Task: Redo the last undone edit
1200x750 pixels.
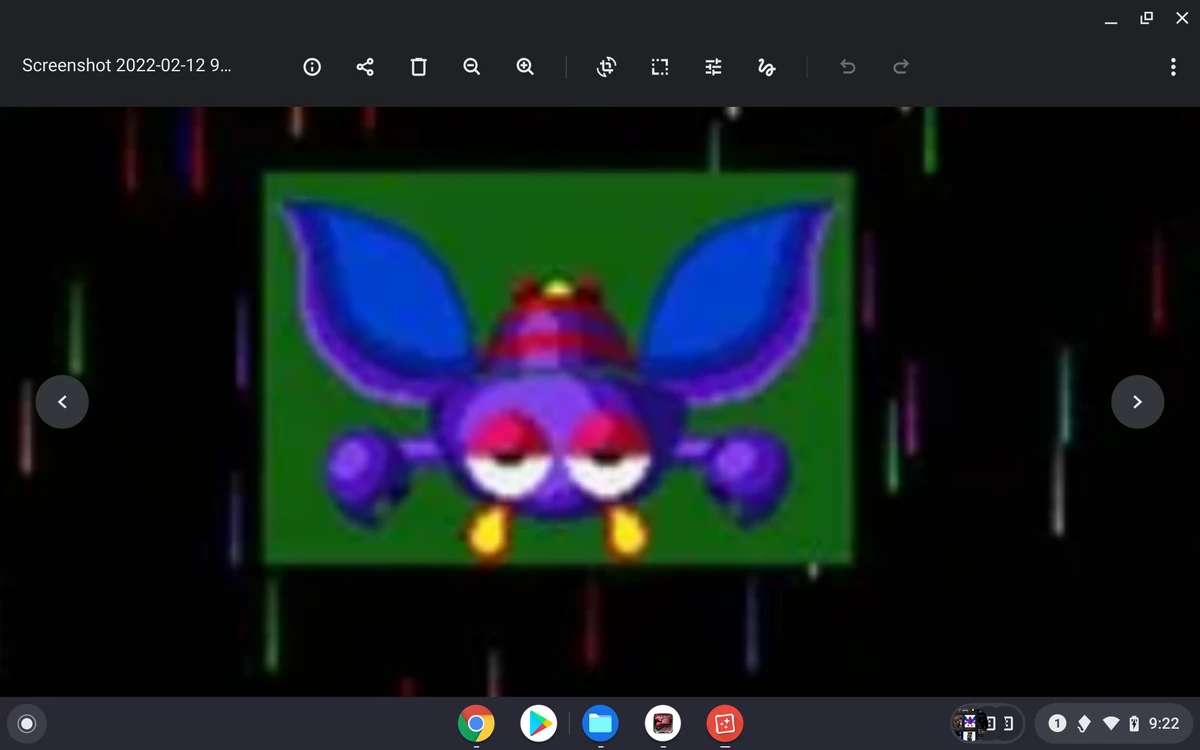Action: pyautogui.click(x=900, y=67)
